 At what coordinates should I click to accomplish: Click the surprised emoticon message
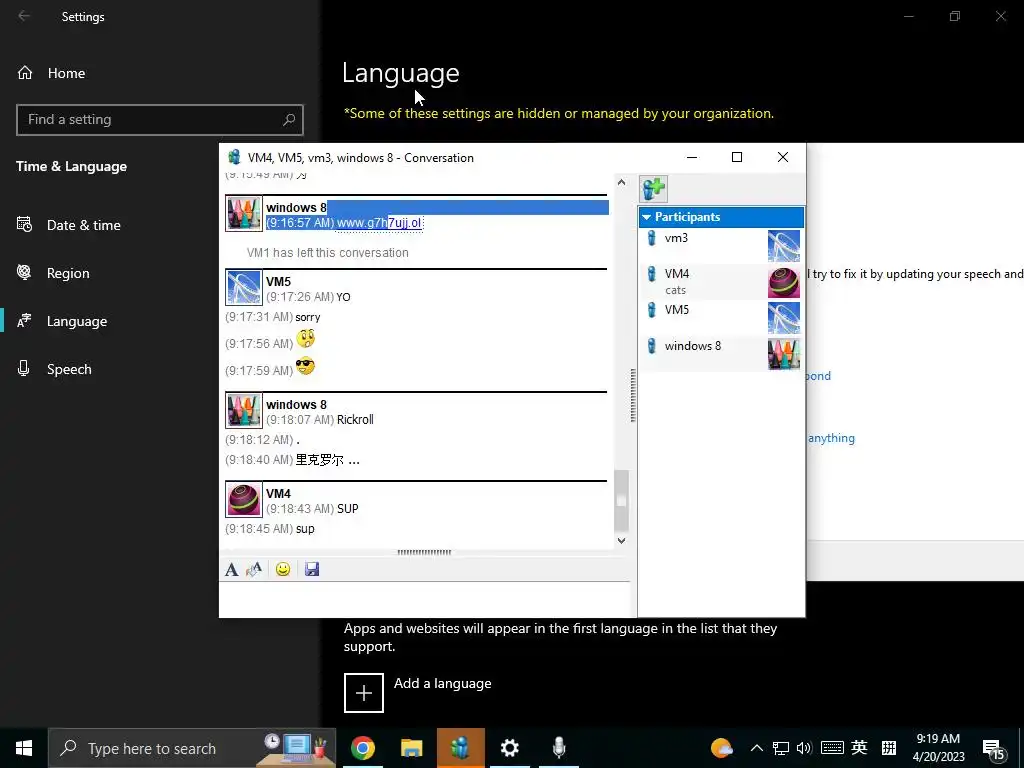tap(305, 338)
